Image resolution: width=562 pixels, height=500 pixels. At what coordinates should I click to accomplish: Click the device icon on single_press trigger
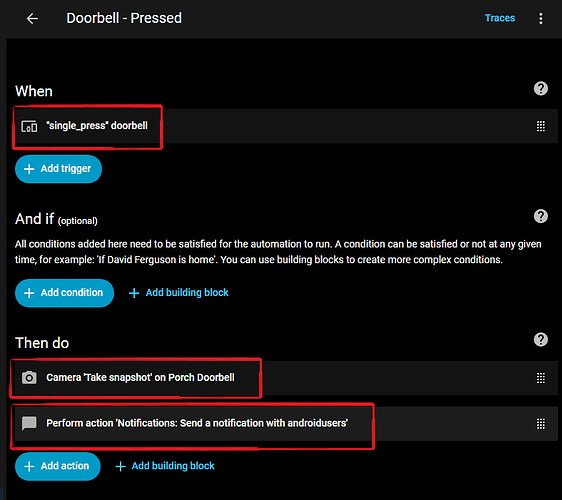tap(29, 126)
